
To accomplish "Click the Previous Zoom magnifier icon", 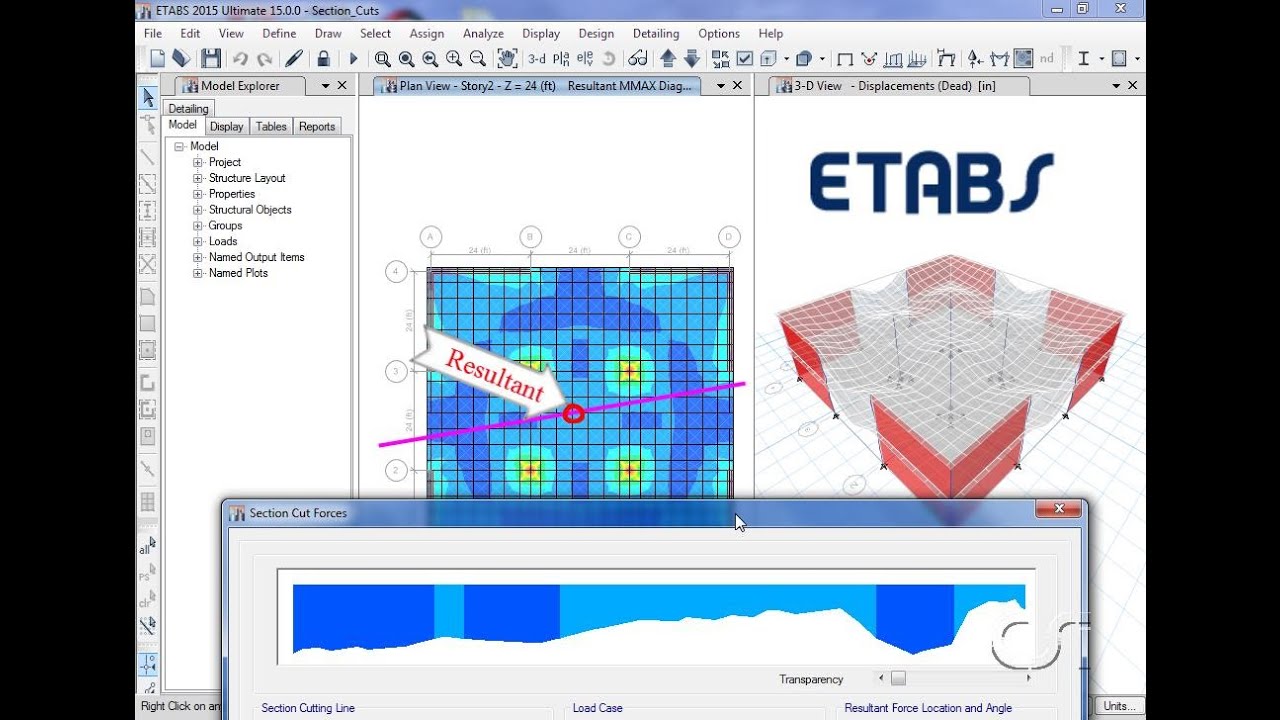I will point(430,59).
